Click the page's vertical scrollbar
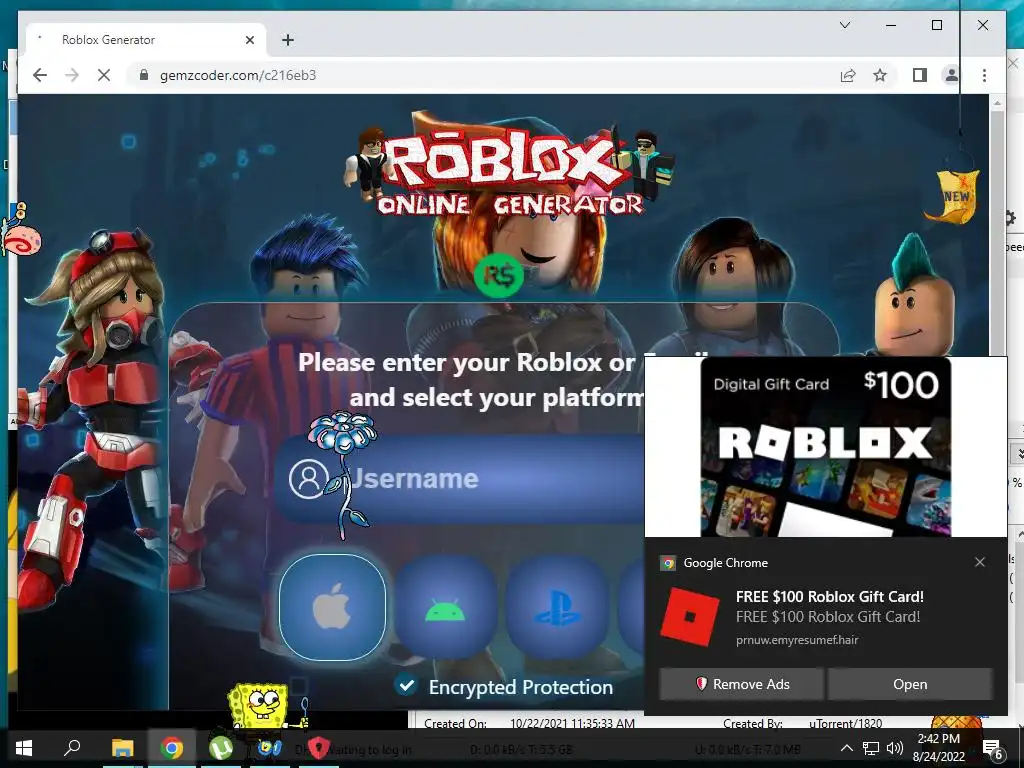Viewport: 1024px width, 768px height. tap(997, 232)
